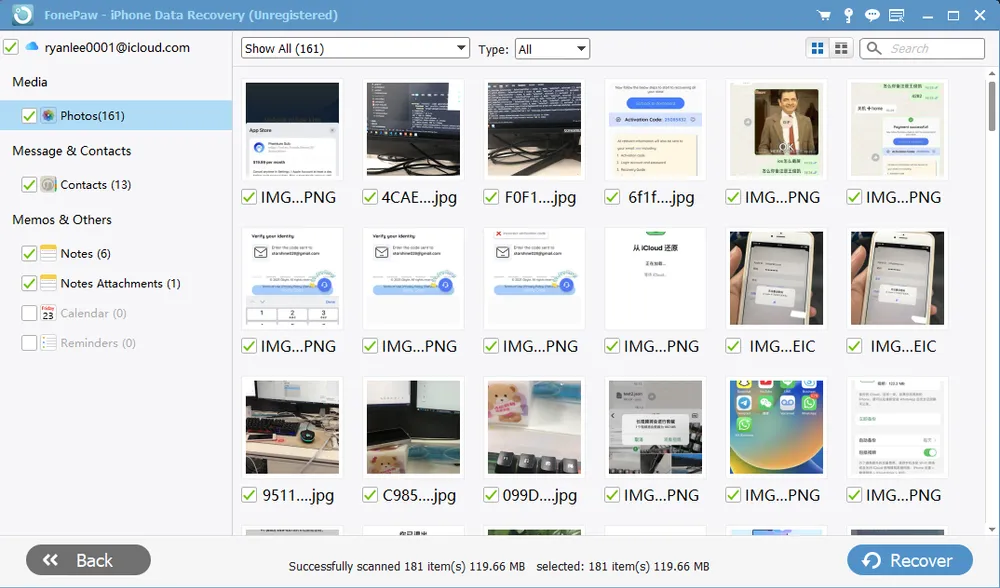The width and height of the screenshot is (1000, 588).
Task: Click the F0F1....jpg file name
Action: (x=540, y=197)
